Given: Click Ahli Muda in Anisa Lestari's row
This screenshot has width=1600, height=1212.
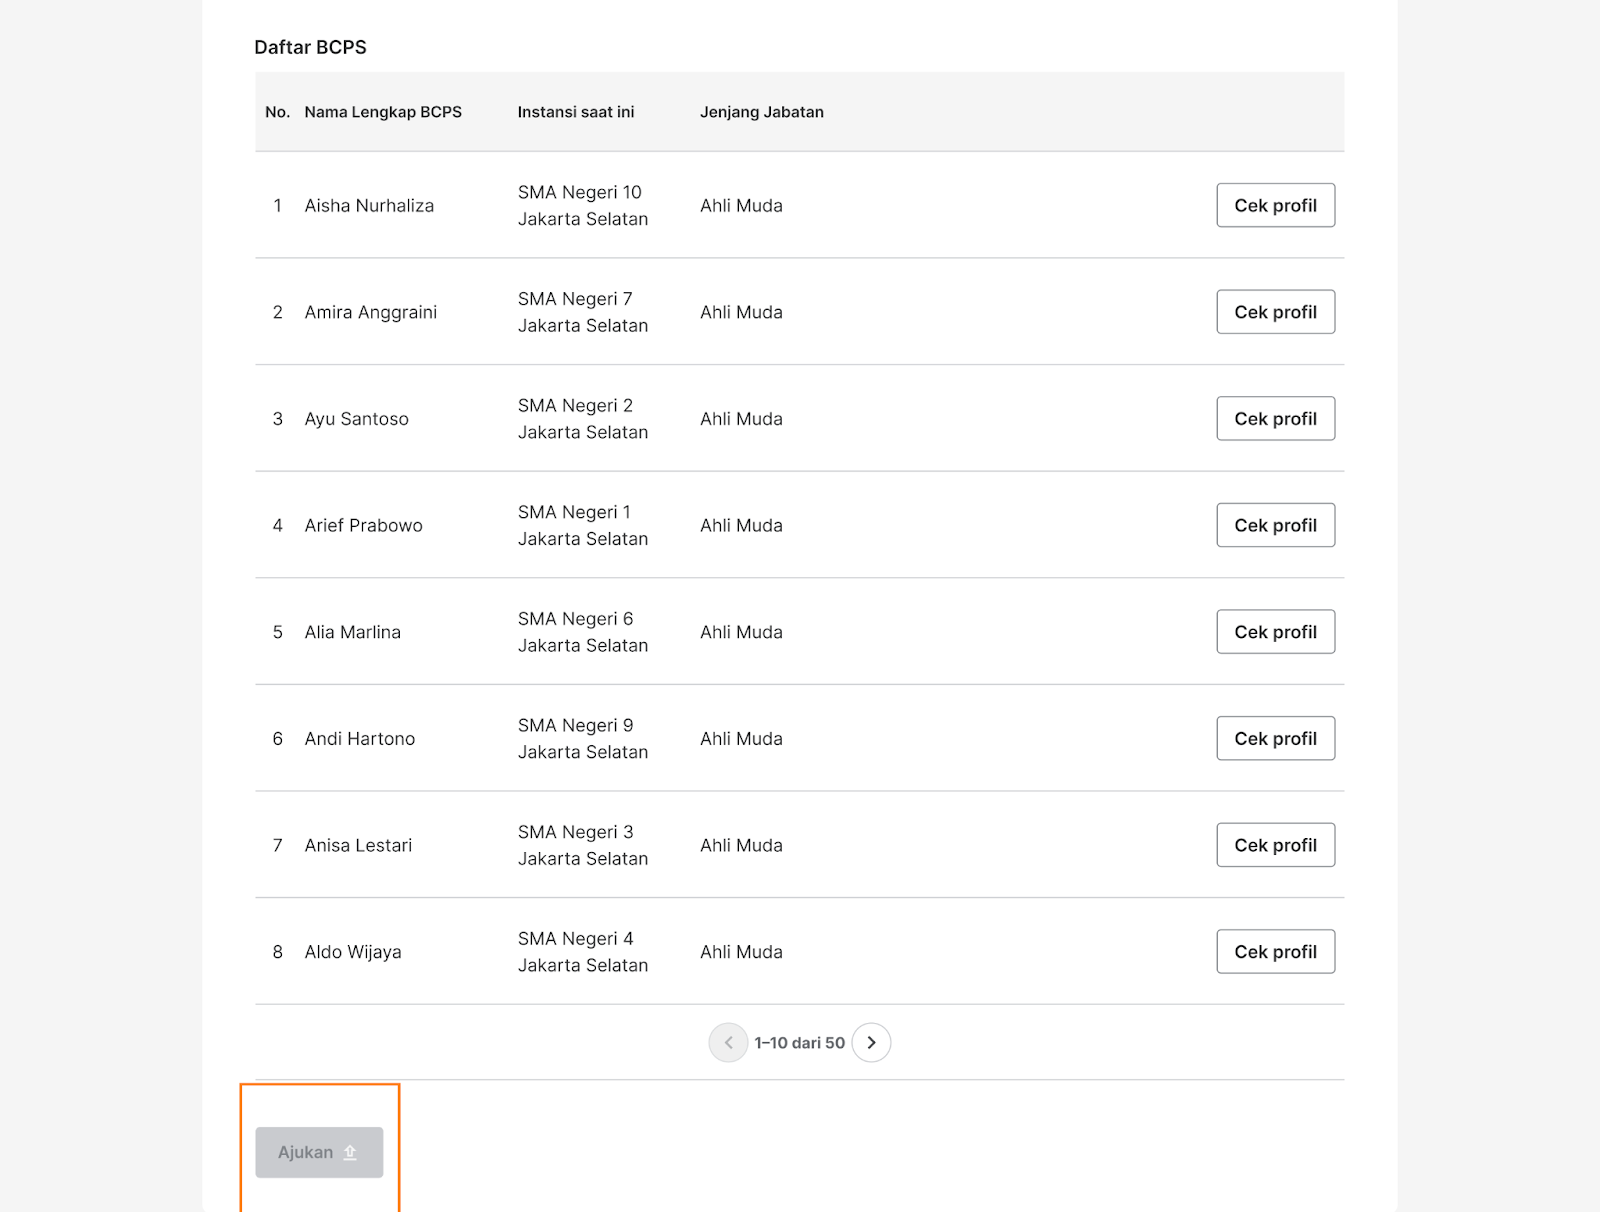Looking at the screenshot, I should pyautogui.click(x=741, y=845).
